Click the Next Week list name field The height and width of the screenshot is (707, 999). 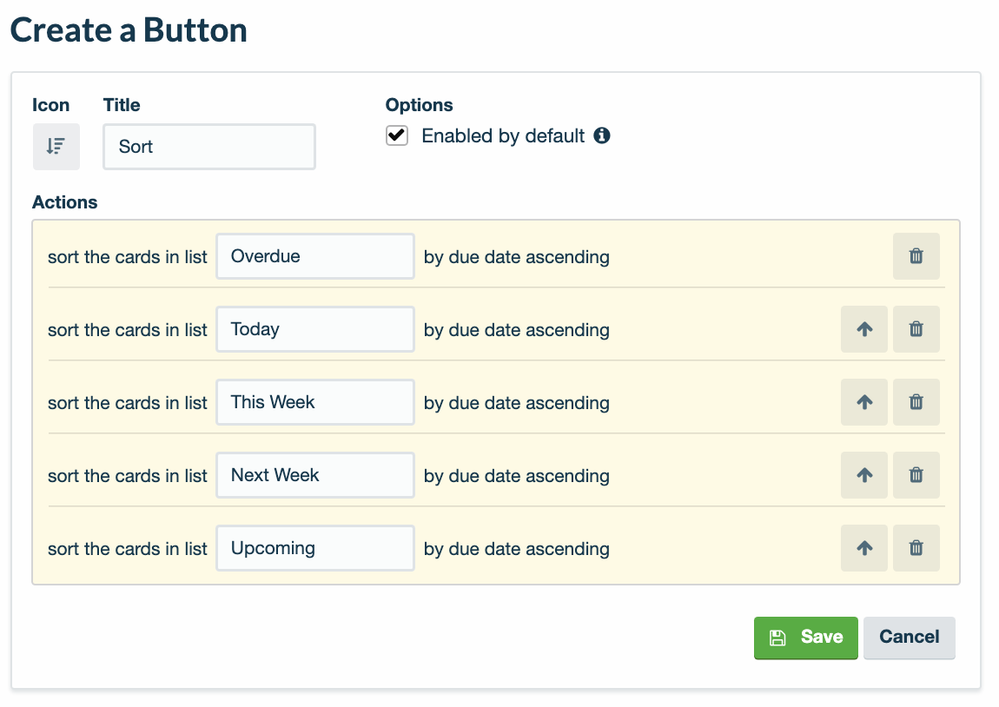pyautogui.click(x=315, y=475)
